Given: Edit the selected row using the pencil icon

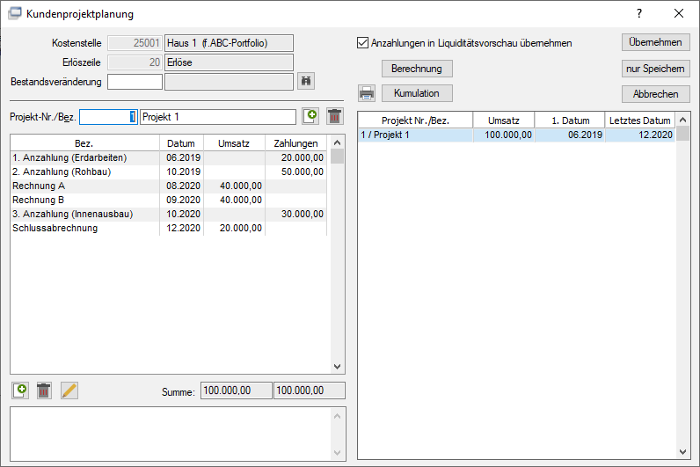Looking at the screenshot, I should coord(69,391).
